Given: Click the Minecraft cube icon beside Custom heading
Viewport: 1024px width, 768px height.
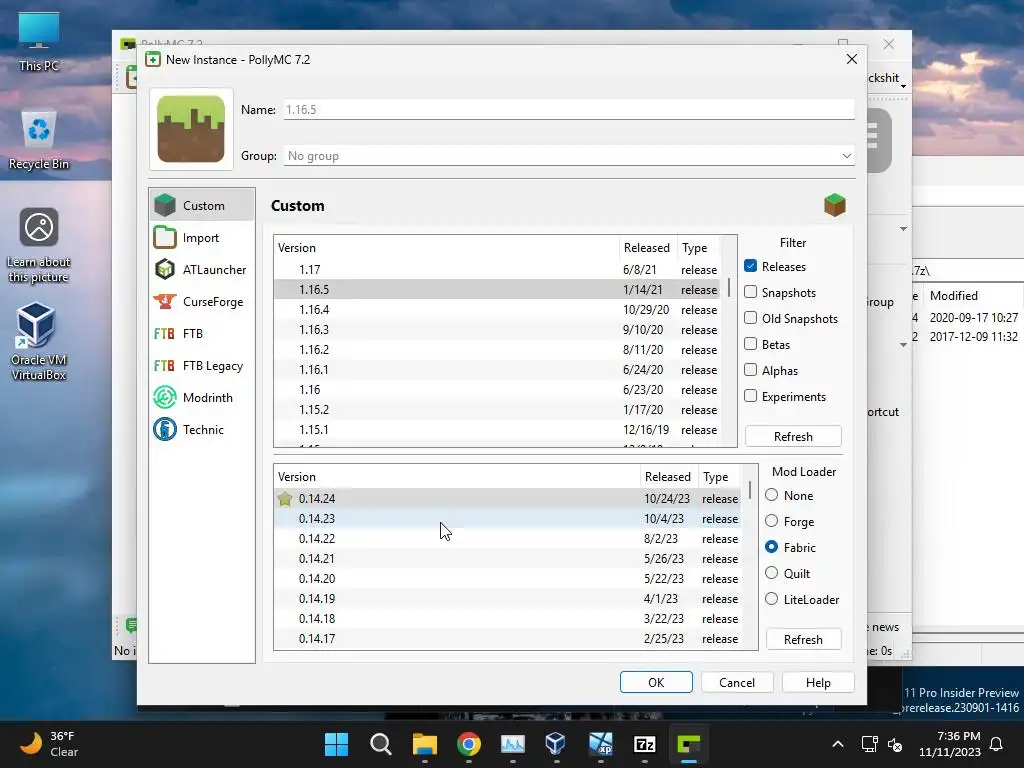Looking at the screenshot, I should tap(835, 205).
